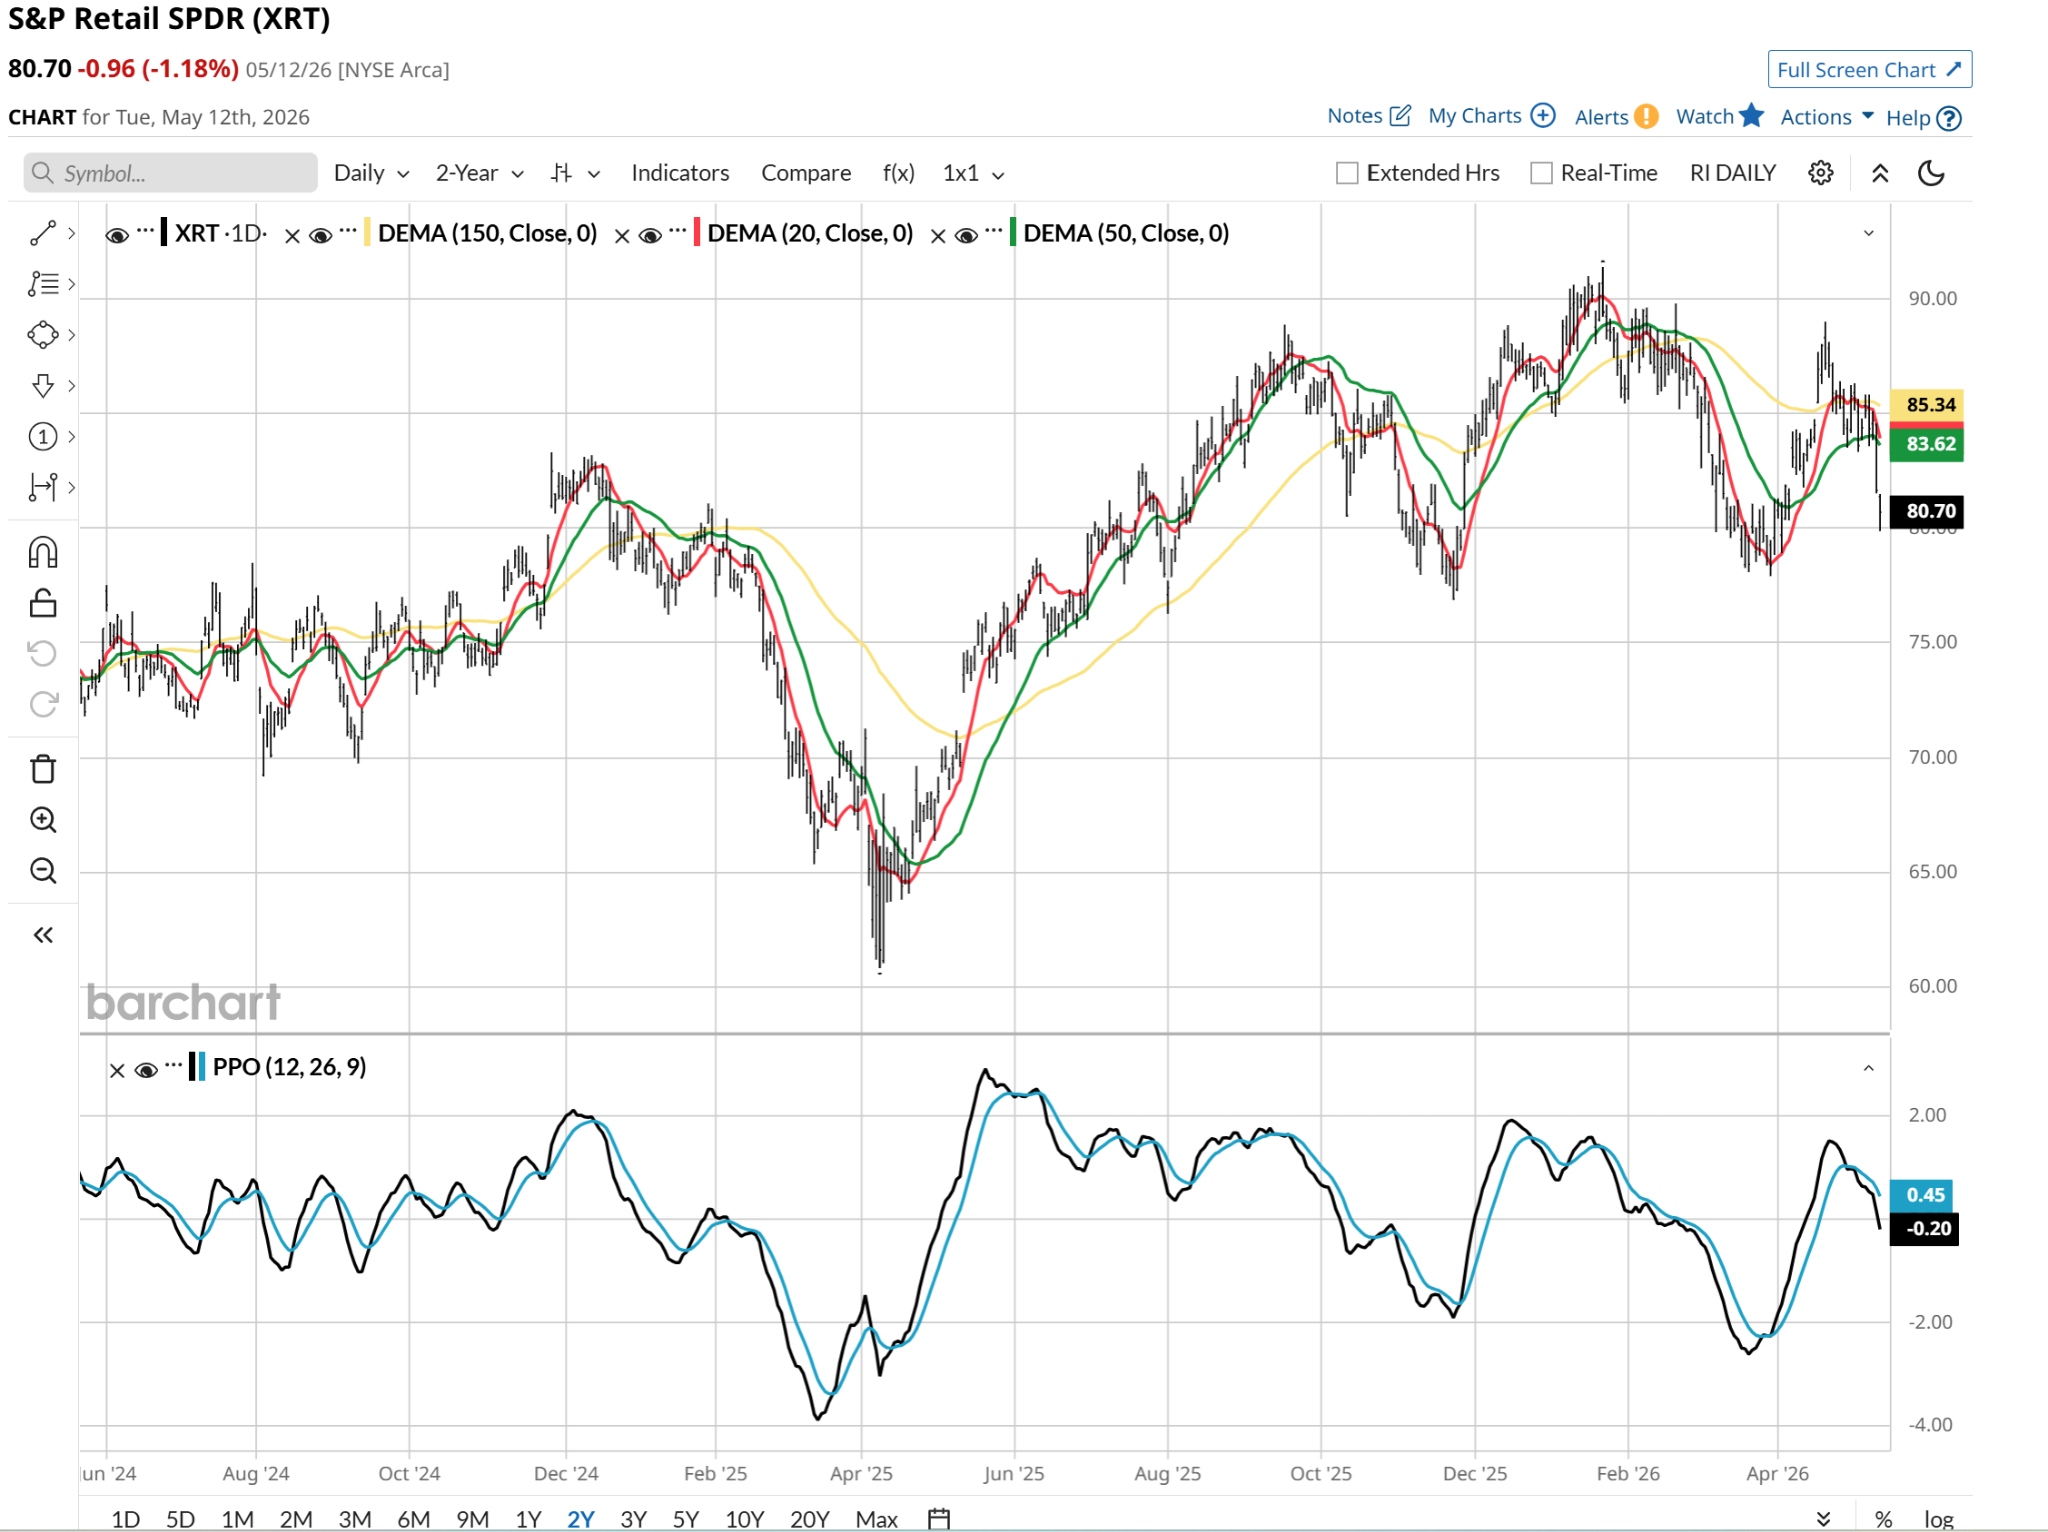Screen dimensions: 2048x1532
Task: Hide the DEMA (150, Close, 0) indicator
Action: [x=321, y=235]
